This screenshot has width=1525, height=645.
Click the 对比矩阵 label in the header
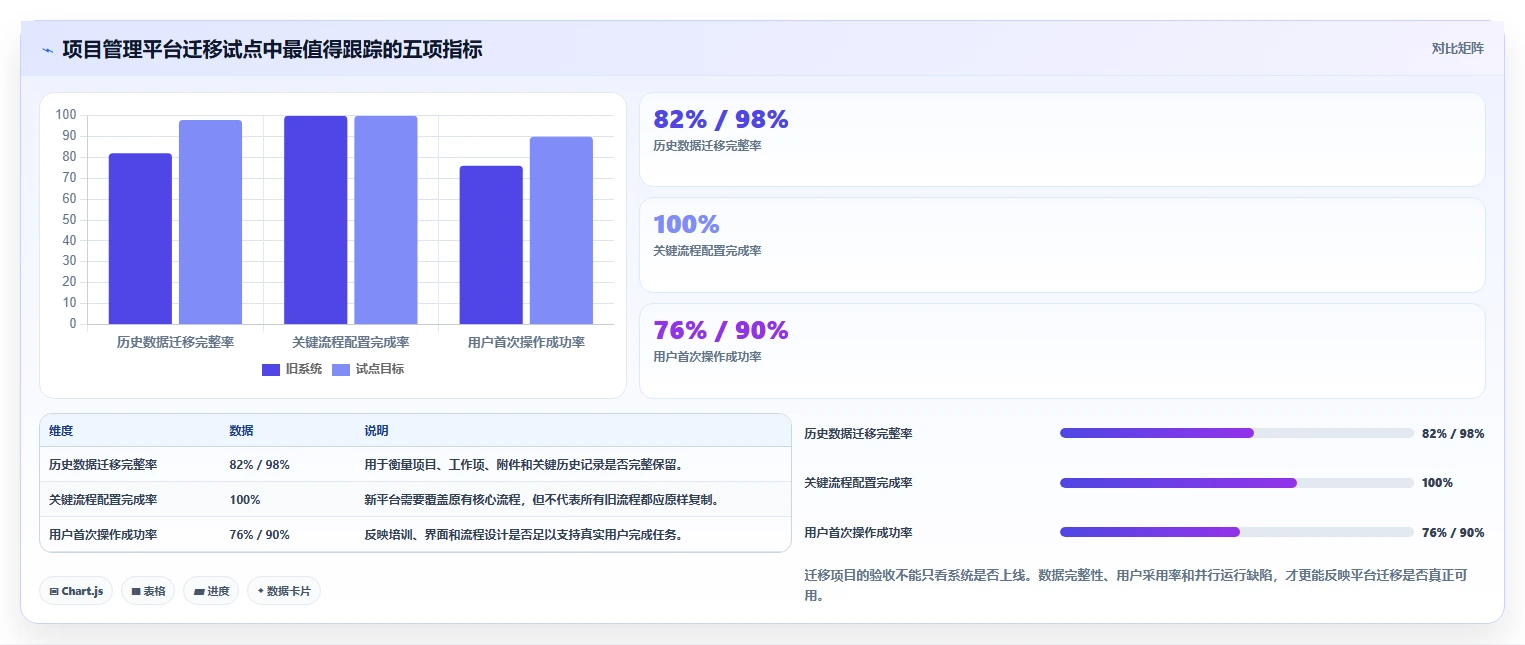[1458, 48]
